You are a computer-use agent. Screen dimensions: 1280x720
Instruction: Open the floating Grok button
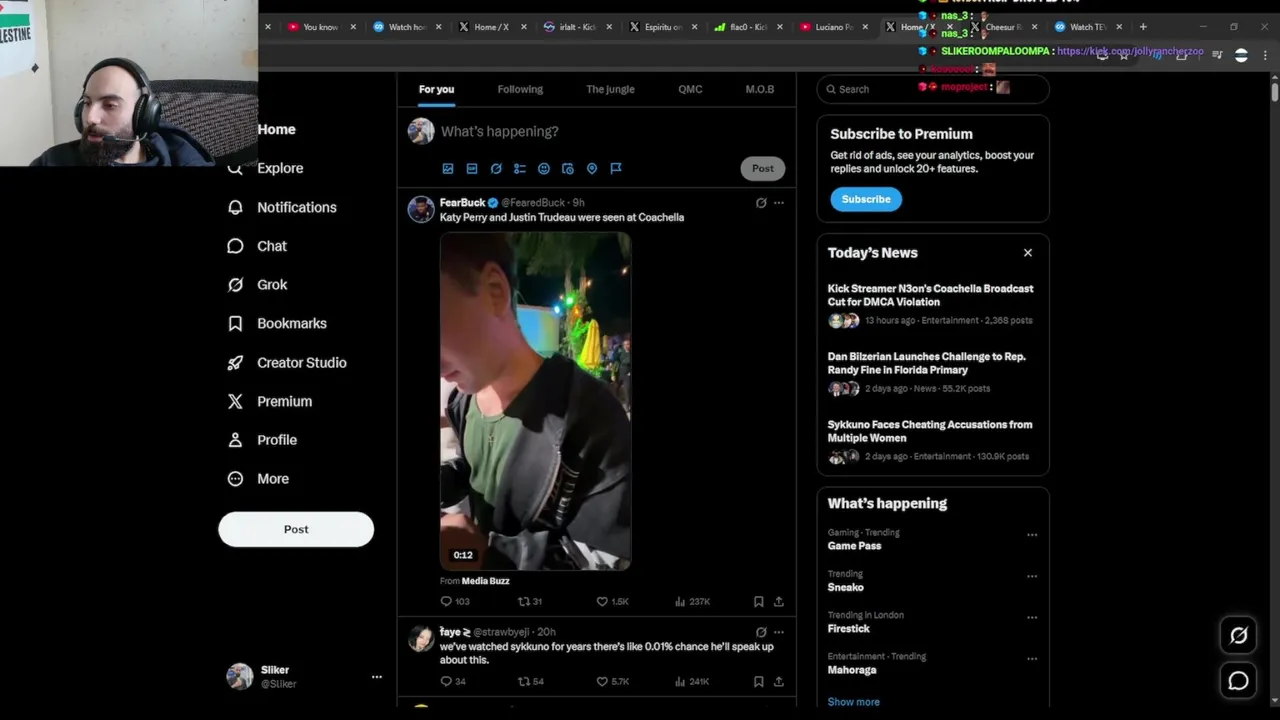tap(1238, 636)
